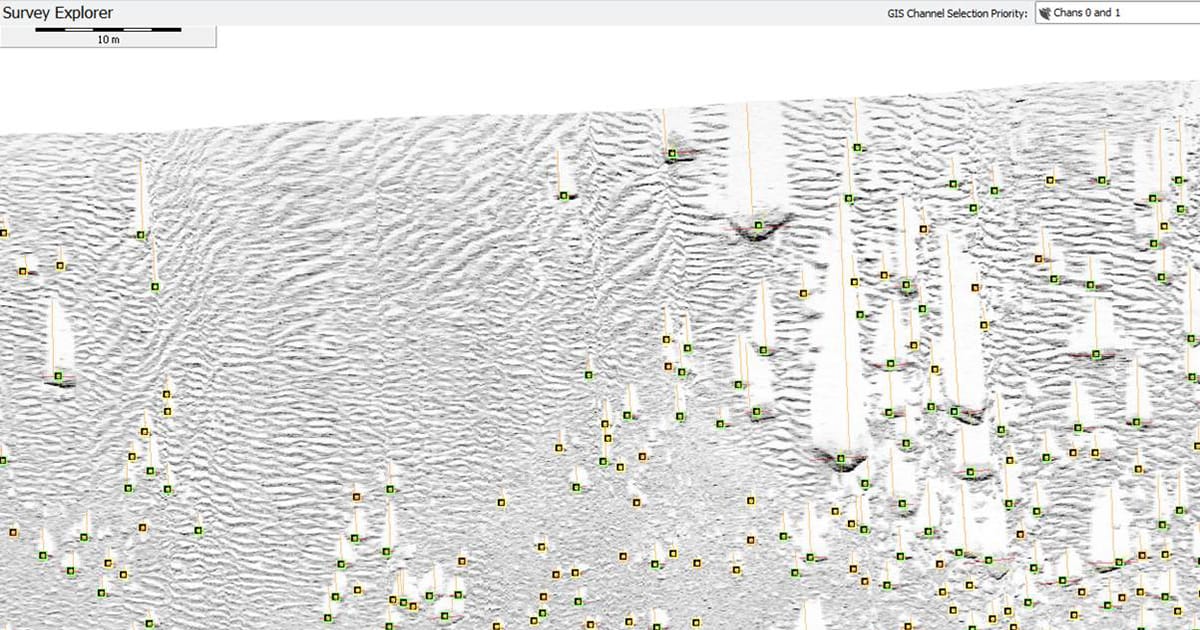Select green marker on lower large V-shaped target
This screenshot has width=1200, height=630.
click(x=842, y=457)
